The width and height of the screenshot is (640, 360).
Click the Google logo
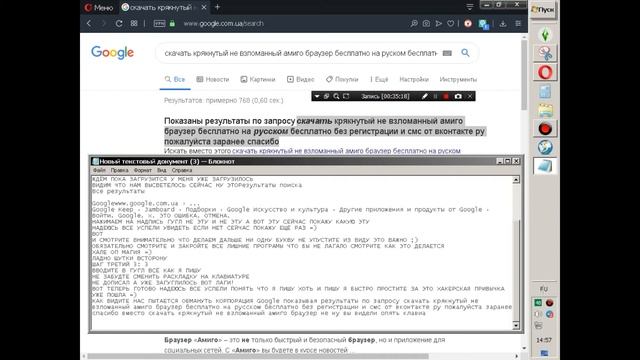tap(112, 53)
